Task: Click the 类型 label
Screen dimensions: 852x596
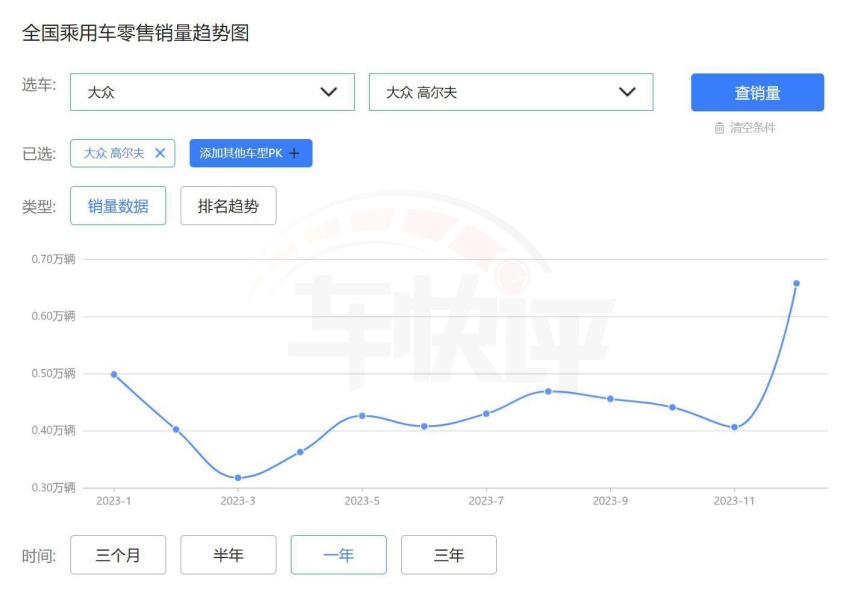Action: [39, 206]
